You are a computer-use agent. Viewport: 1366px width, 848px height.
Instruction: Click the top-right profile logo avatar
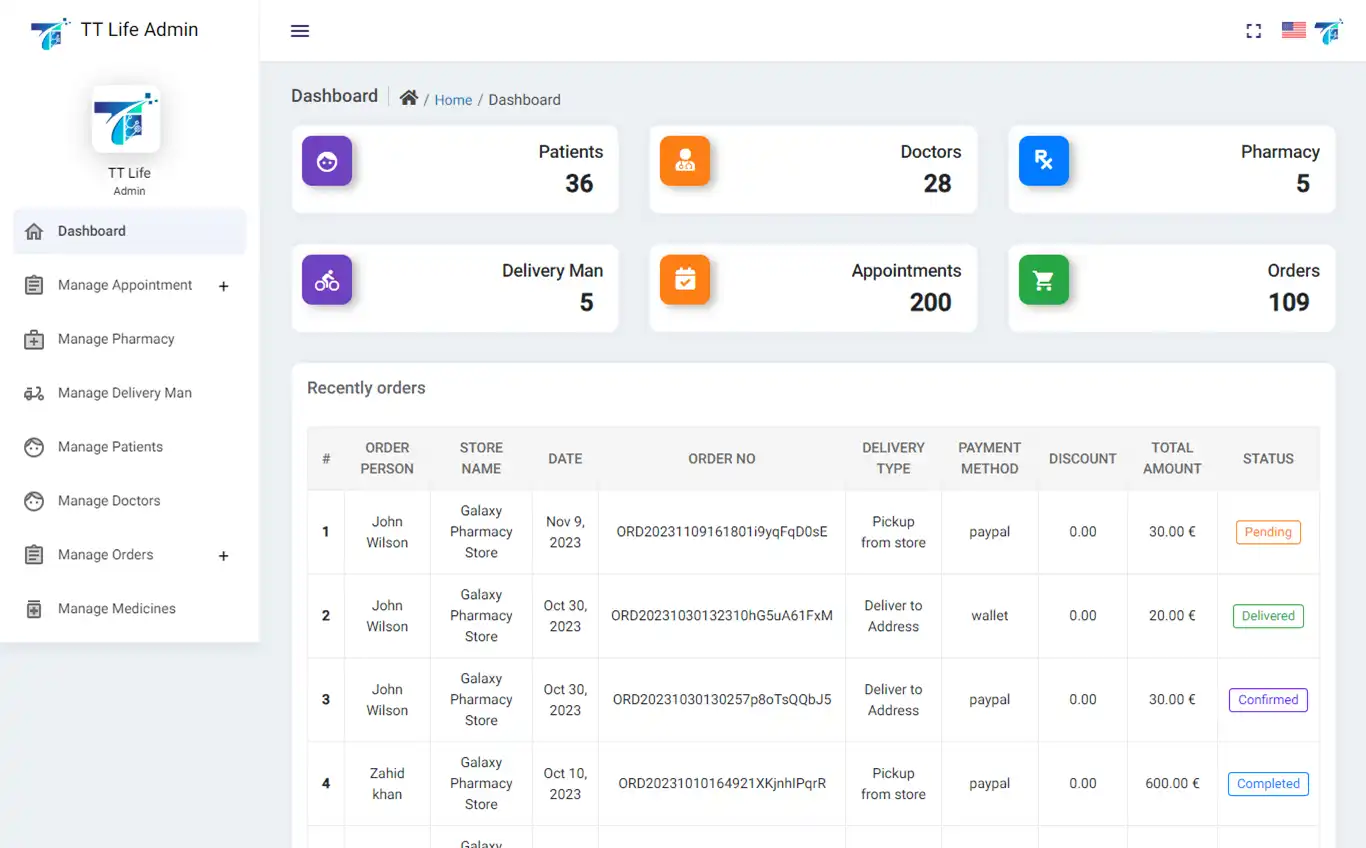tap(1329, 31)
